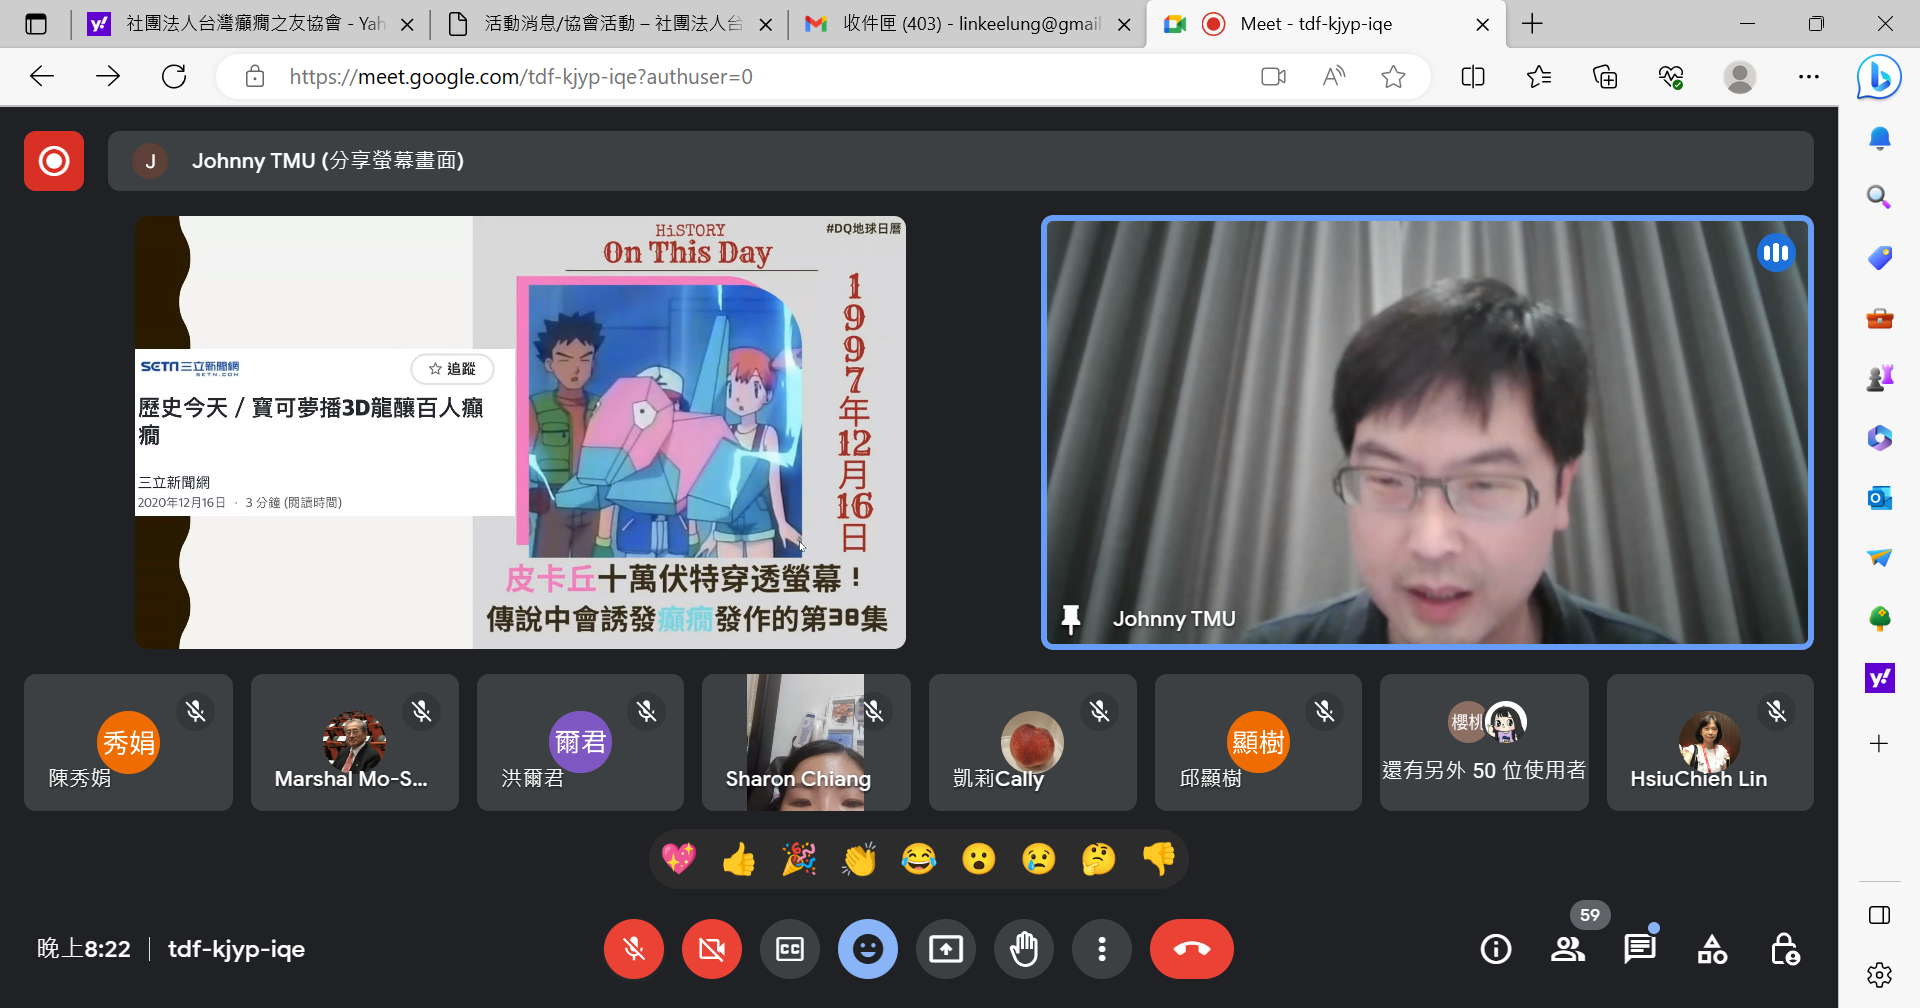Open the Edge profile avatar menu
The width and height of the screenshot is (1920, 1008).
1740,77
